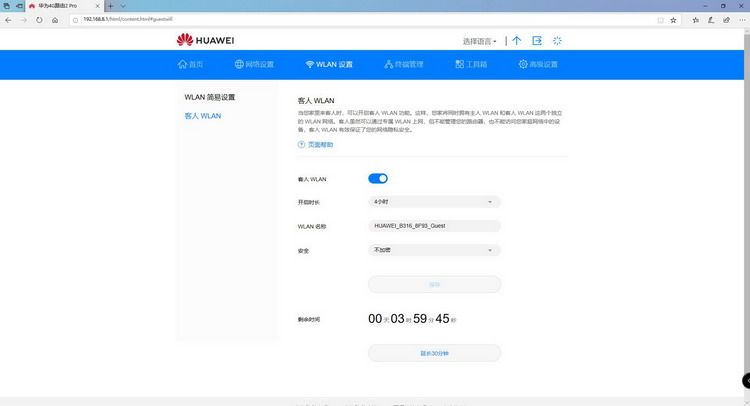Click the extend 30 minutes button
The height and width of the screenshot is (406, 750).
[434, 353]
